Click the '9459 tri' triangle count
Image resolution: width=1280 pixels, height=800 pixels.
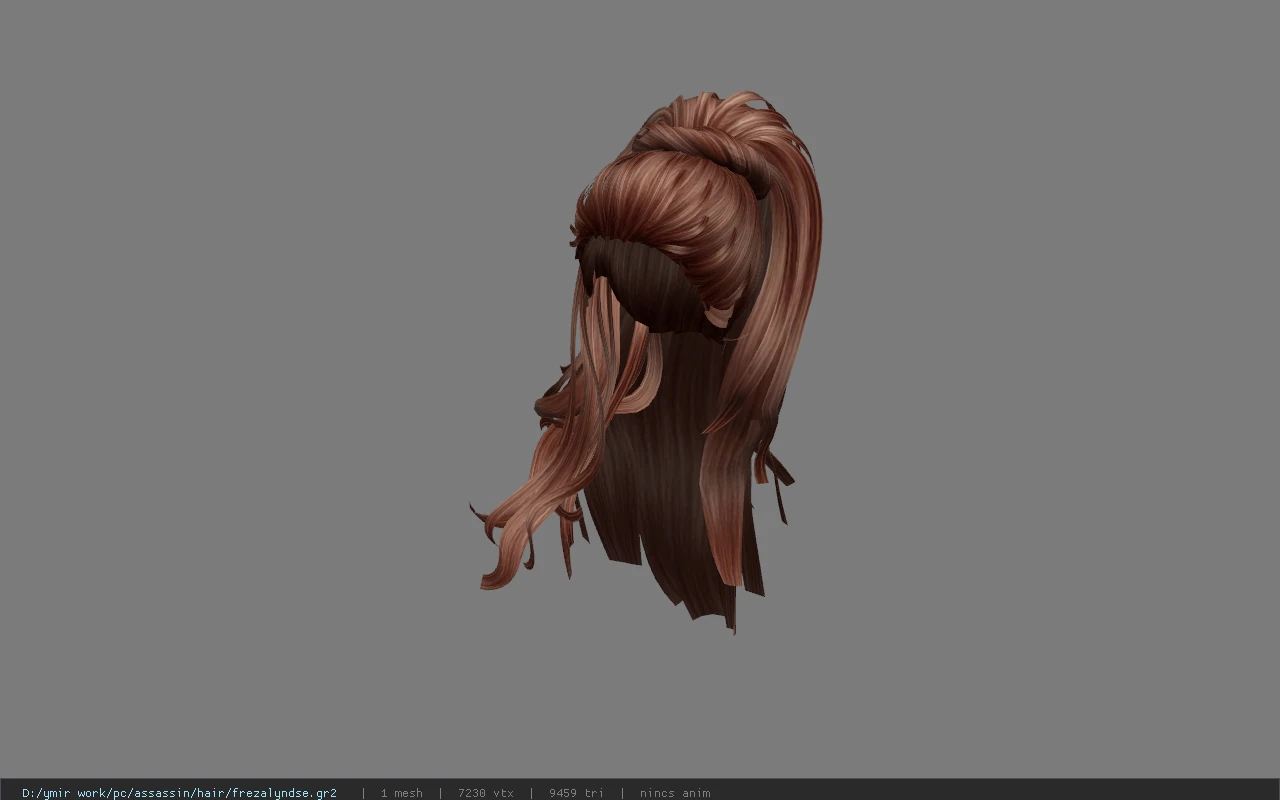pyautogui.click(x=576, y=793)
